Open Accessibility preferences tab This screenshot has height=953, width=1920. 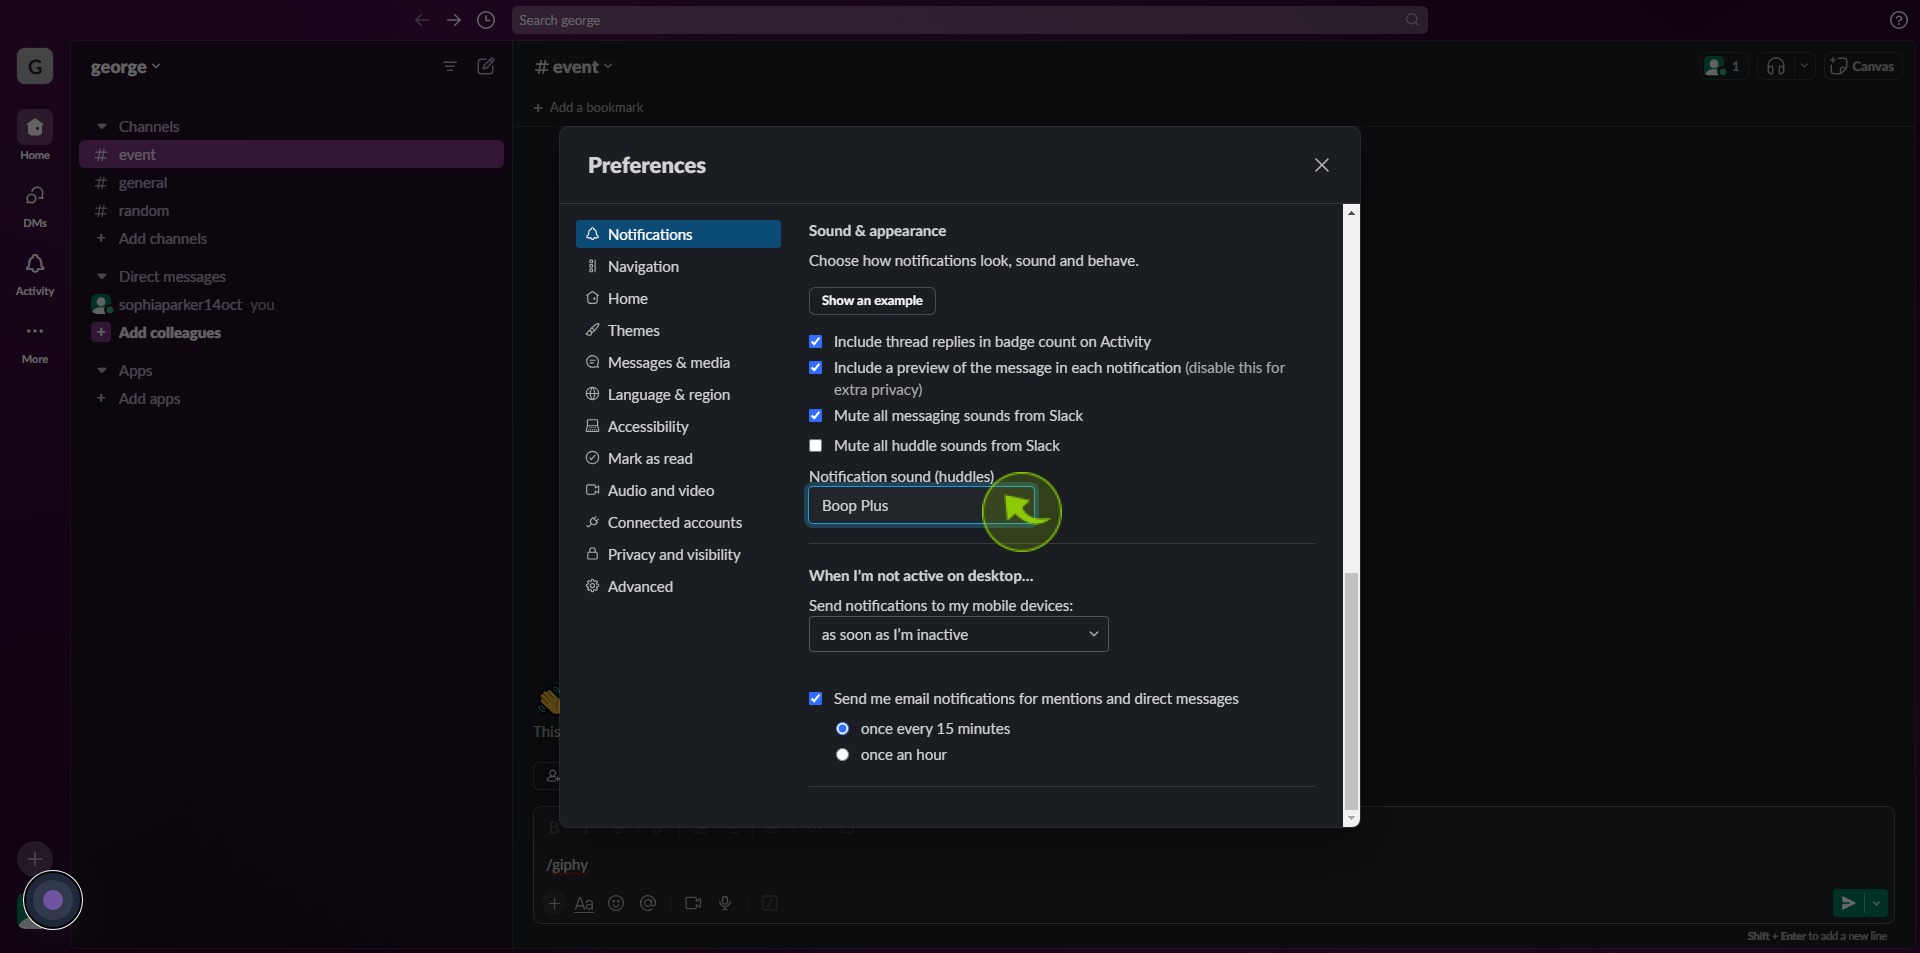click(x=678, y=427)
